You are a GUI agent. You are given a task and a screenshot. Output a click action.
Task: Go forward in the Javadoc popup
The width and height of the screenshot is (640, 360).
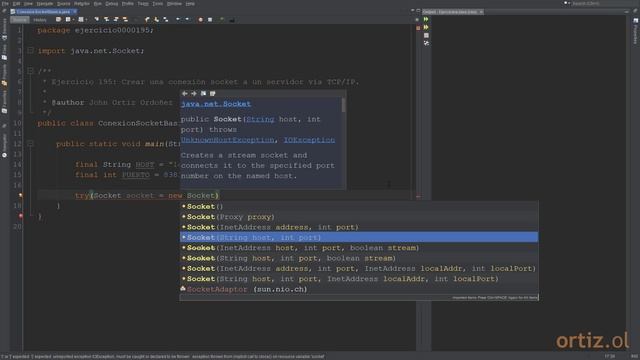click(x=194, y=93)
